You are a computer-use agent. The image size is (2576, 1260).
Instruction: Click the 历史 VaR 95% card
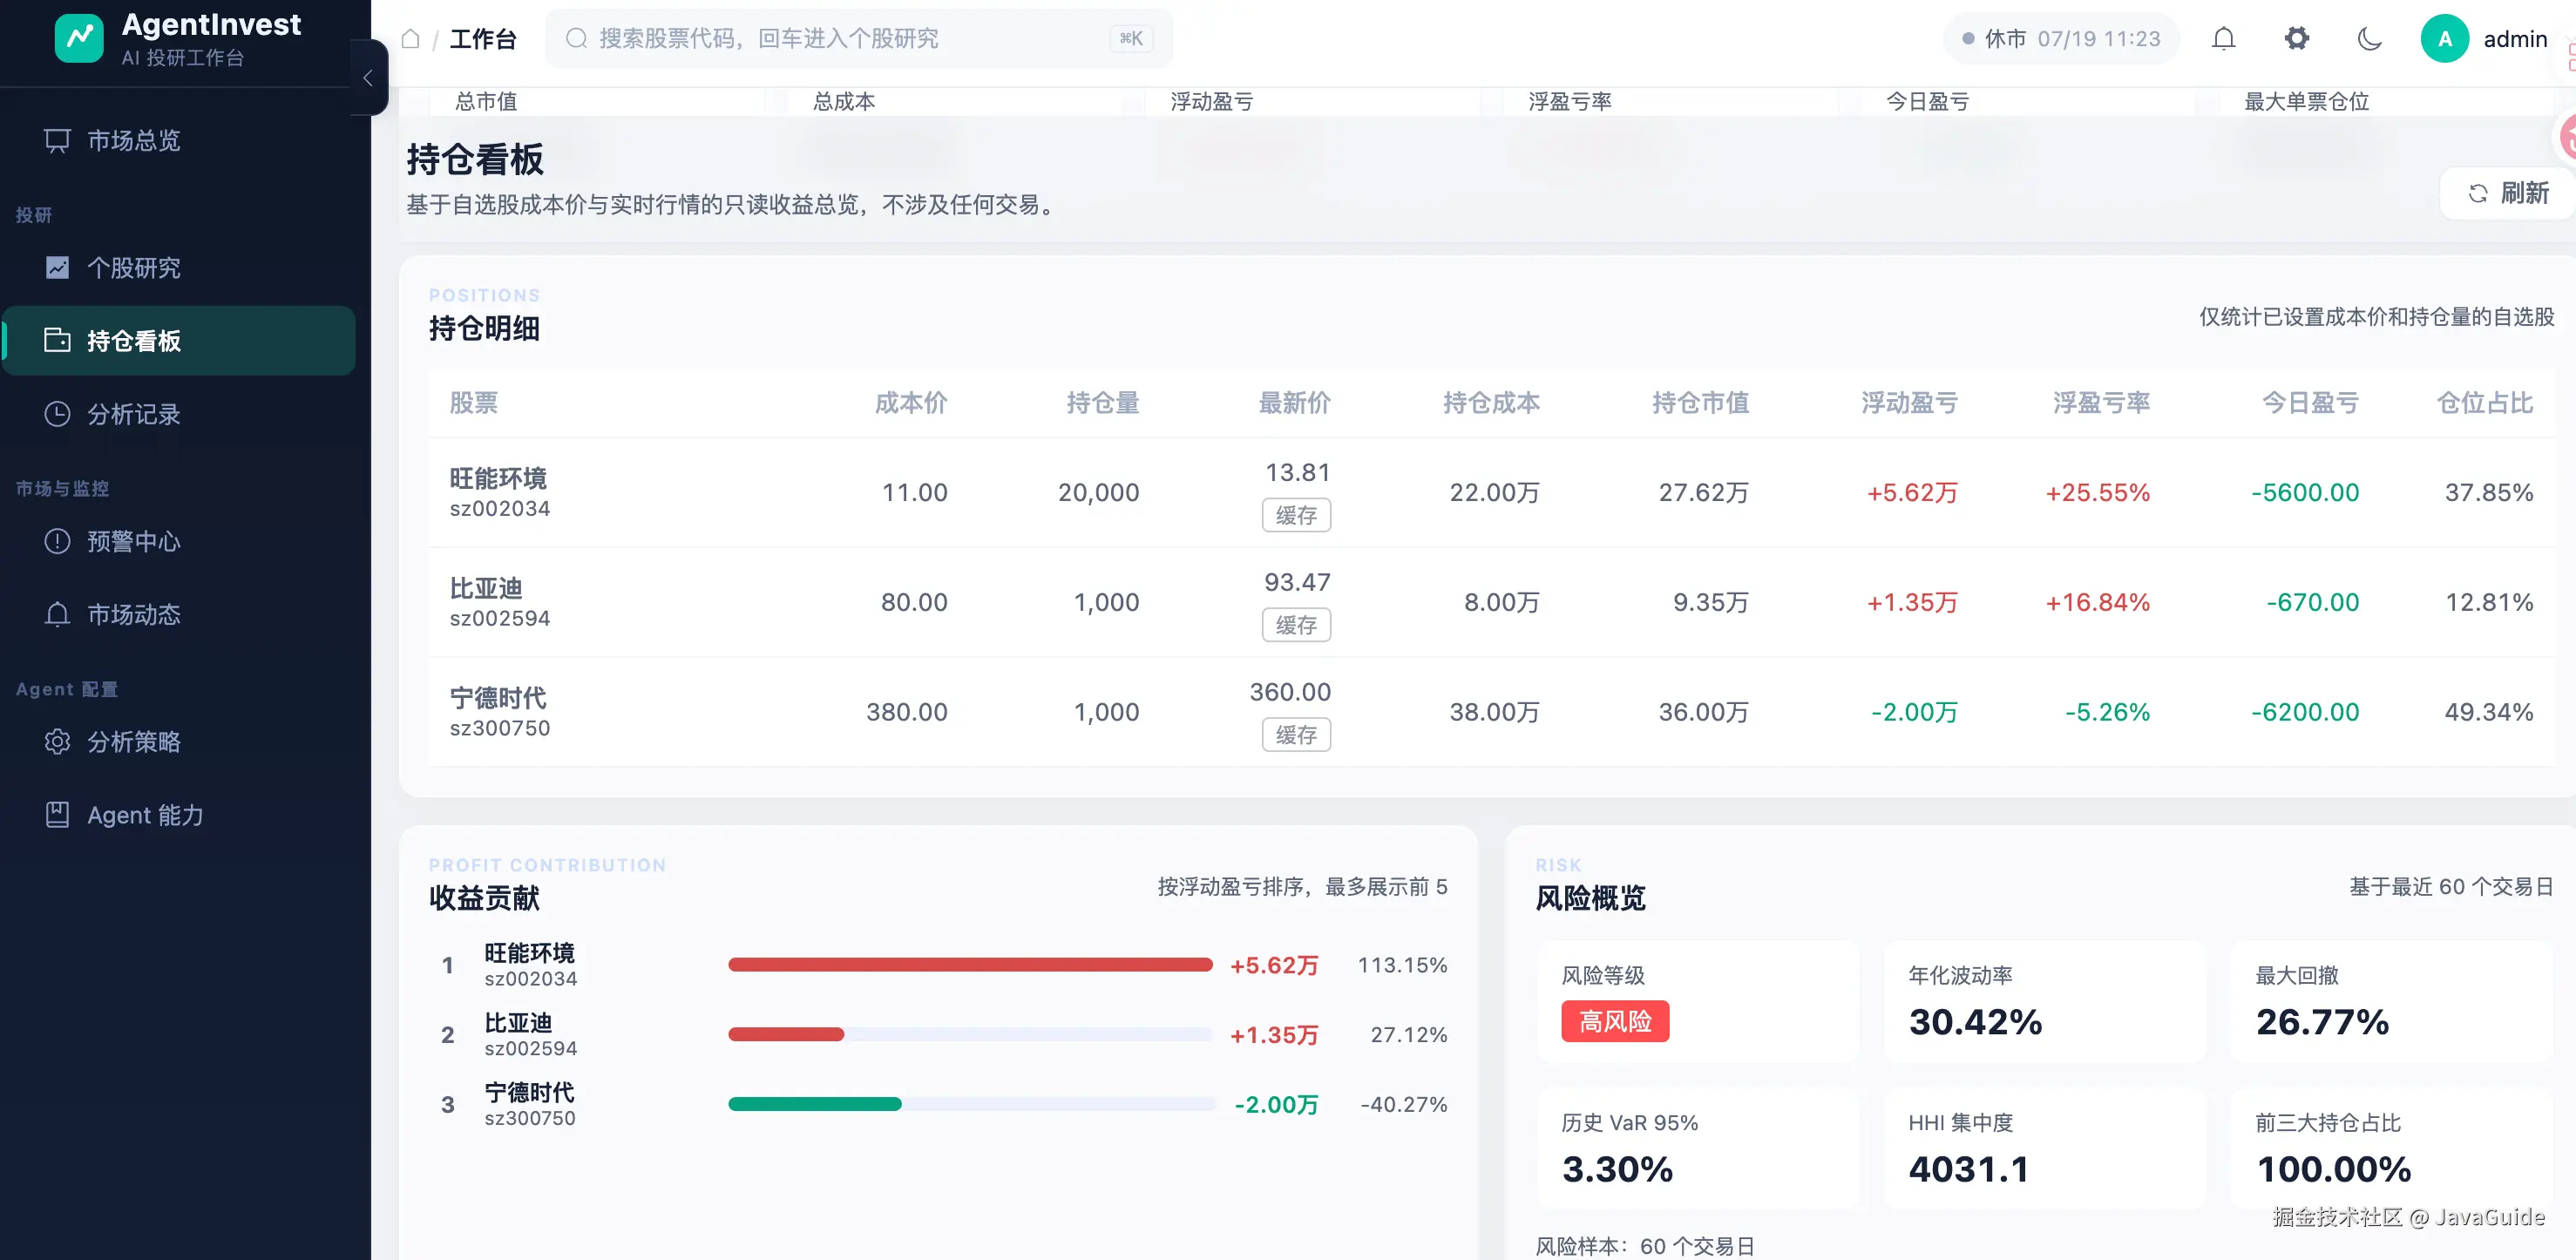[x=1698, y=1149]
